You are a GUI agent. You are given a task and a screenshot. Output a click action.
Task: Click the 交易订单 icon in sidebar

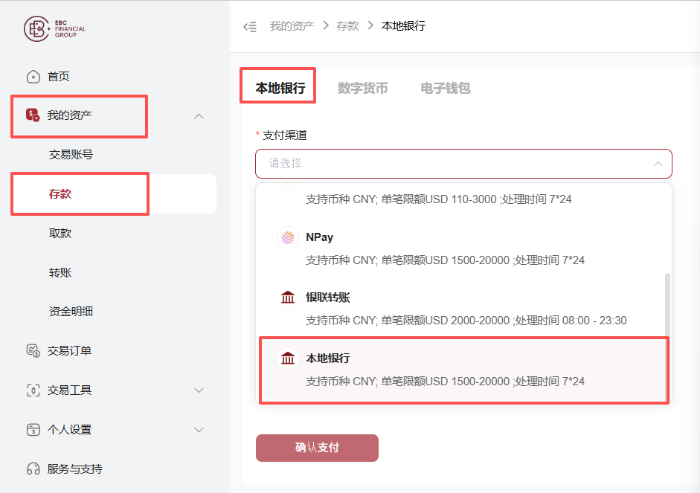pos(33,351)
